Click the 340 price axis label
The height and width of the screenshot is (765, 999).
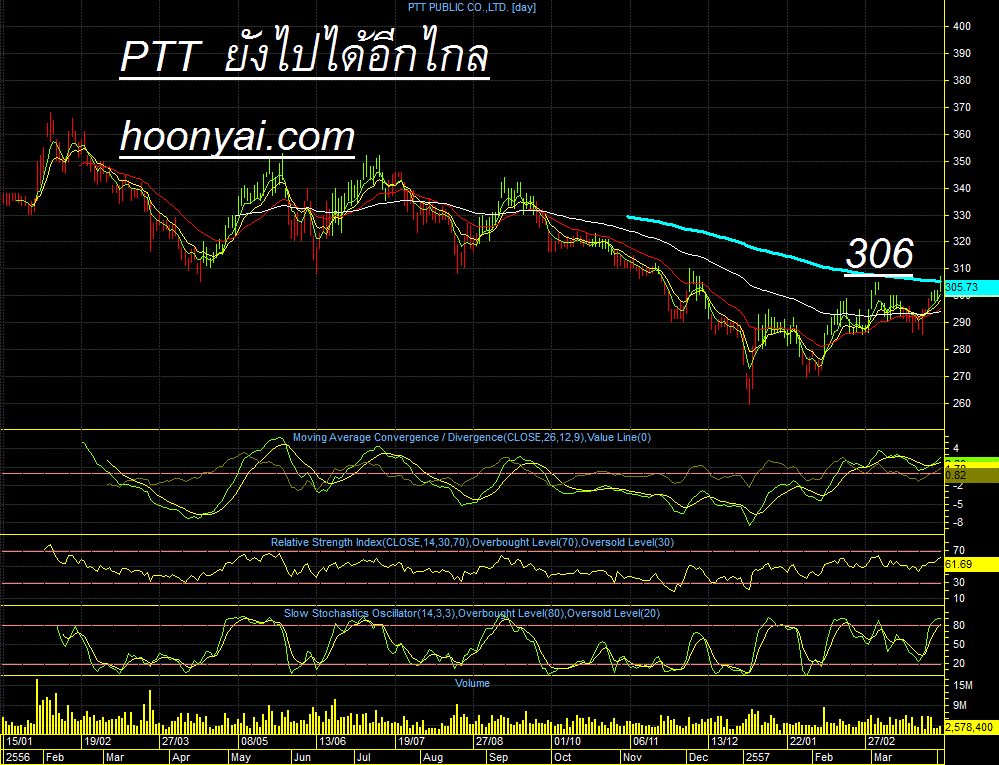point(962,189)
